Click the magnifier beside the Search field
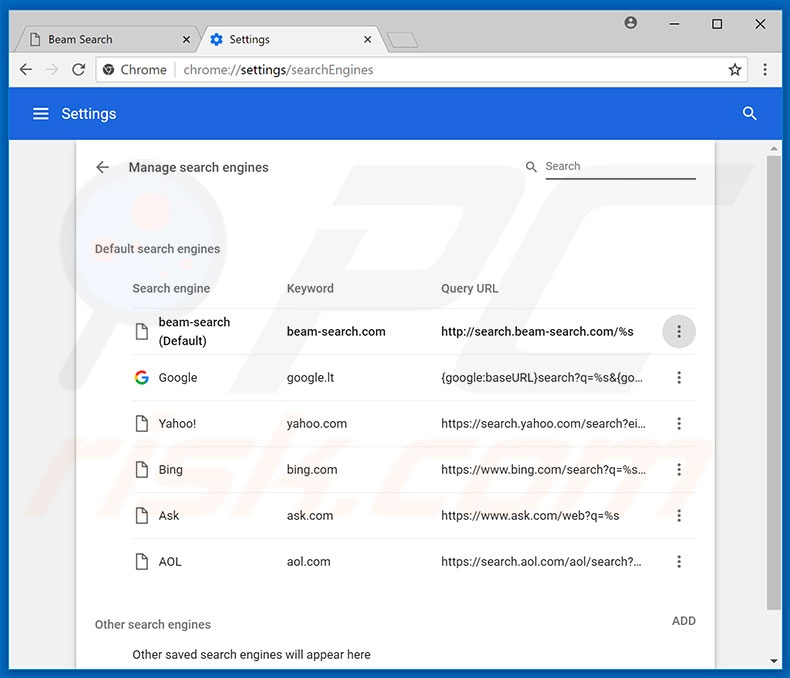The image size is (790, 678). (x=531, y=167)
